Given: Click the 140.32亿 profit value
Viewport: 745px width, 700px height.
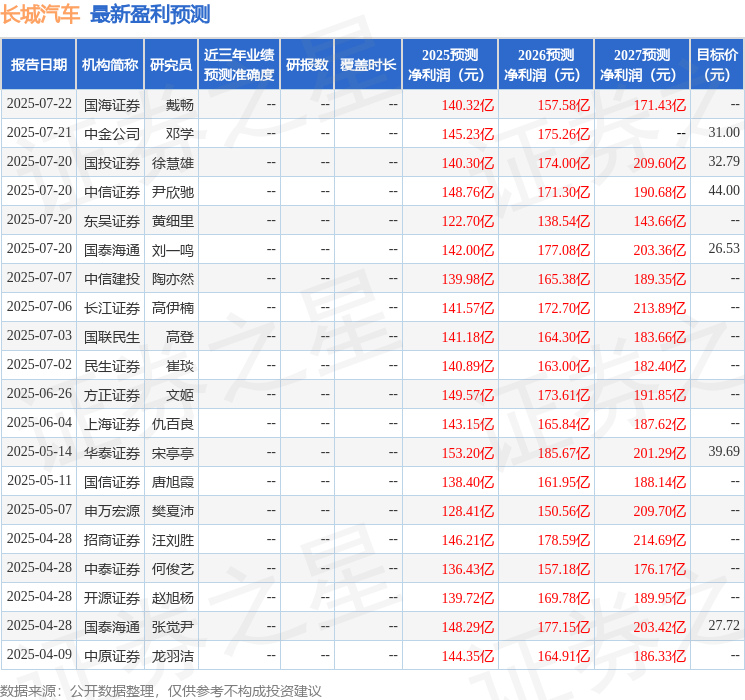Looking at the screenshot, I should point(468,105).
